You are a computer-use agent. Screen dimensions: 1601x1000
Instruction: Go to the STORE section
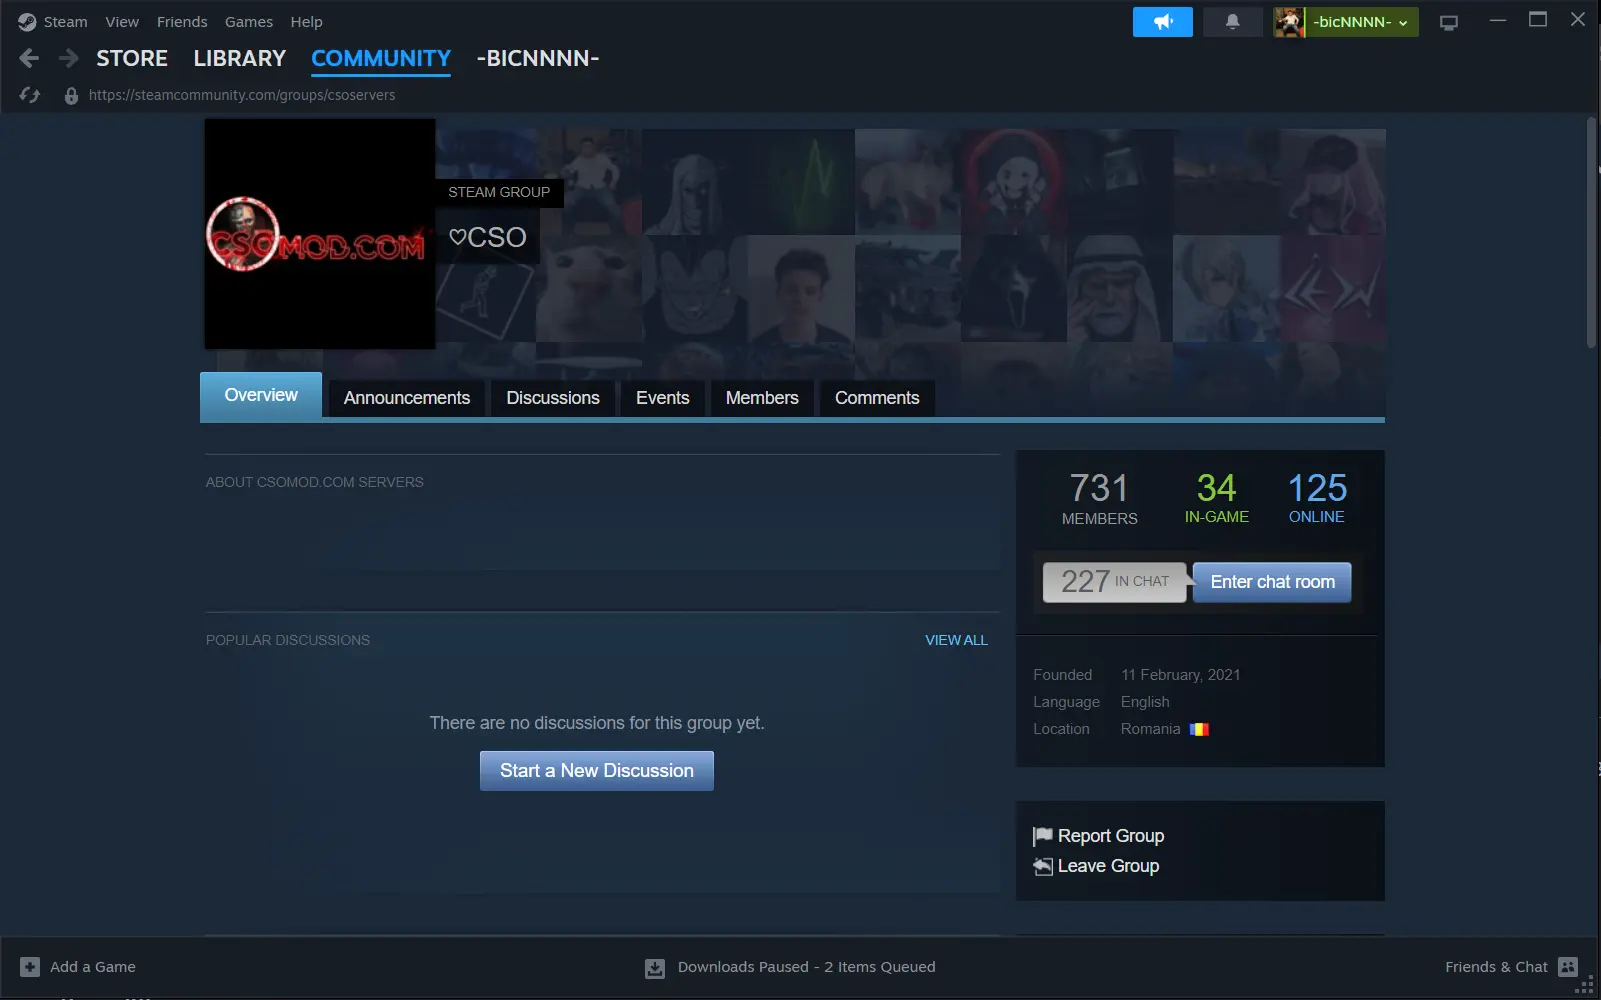tap(132, 58)
